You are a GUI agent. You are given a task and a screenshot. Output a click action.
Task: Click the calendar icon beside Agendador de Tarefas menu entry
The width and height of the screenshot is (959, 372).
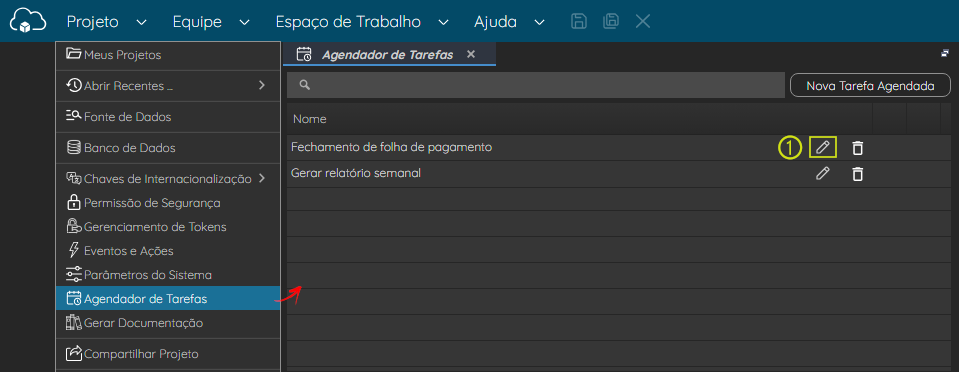[73, 299]
